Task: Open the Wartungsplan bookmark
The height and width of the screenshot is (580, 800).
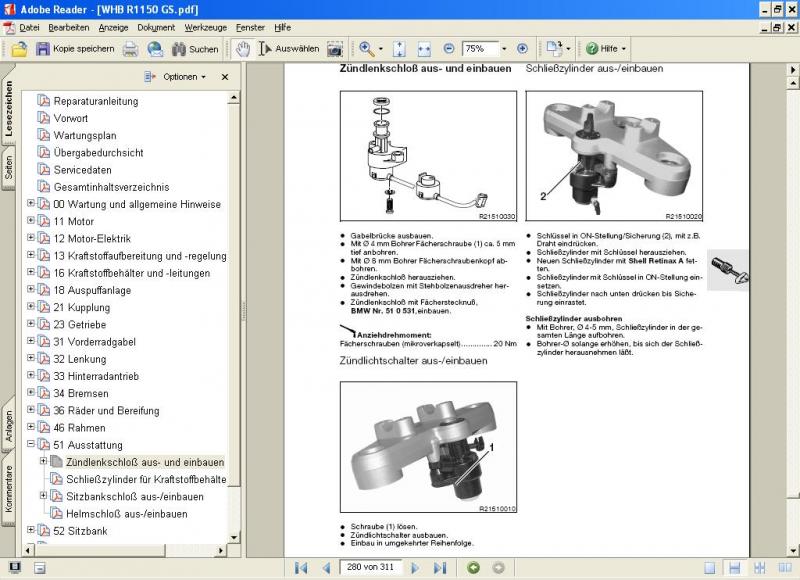Action: (x=85, y=136)
